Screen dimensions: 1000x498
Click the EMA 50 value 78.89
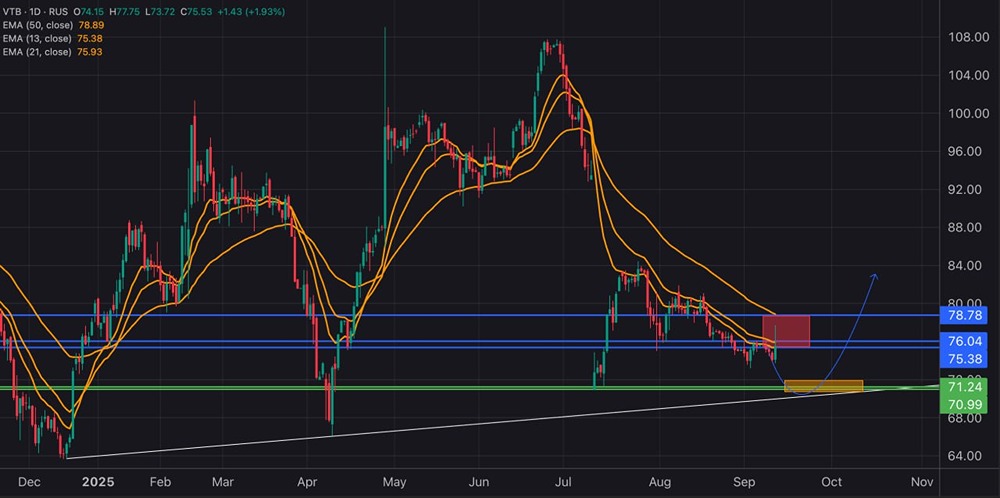91,26
